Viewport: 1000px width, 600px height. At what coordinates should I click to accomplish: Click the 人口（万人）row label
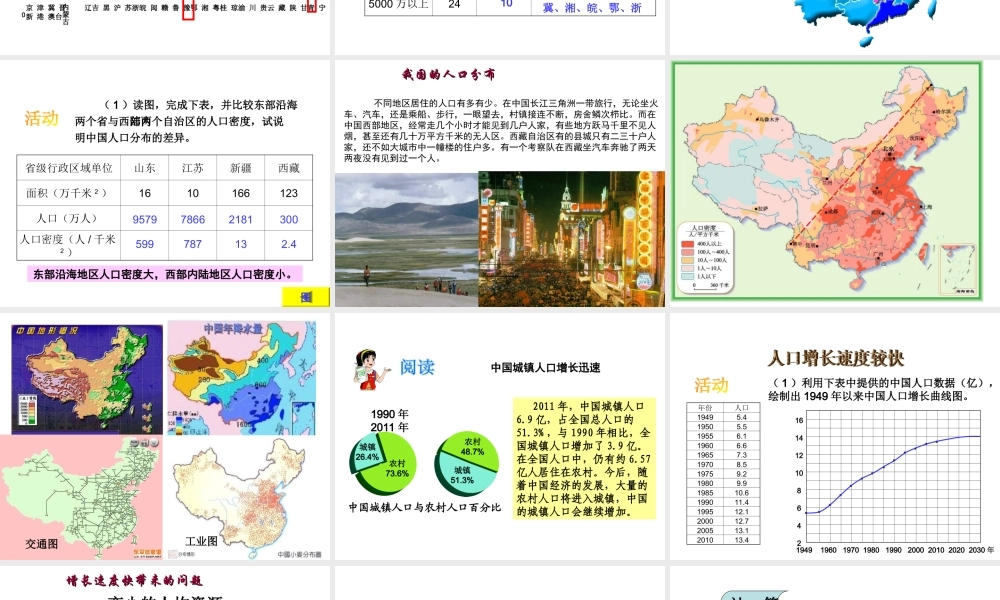pyautogui.click(x=67, y=218)
